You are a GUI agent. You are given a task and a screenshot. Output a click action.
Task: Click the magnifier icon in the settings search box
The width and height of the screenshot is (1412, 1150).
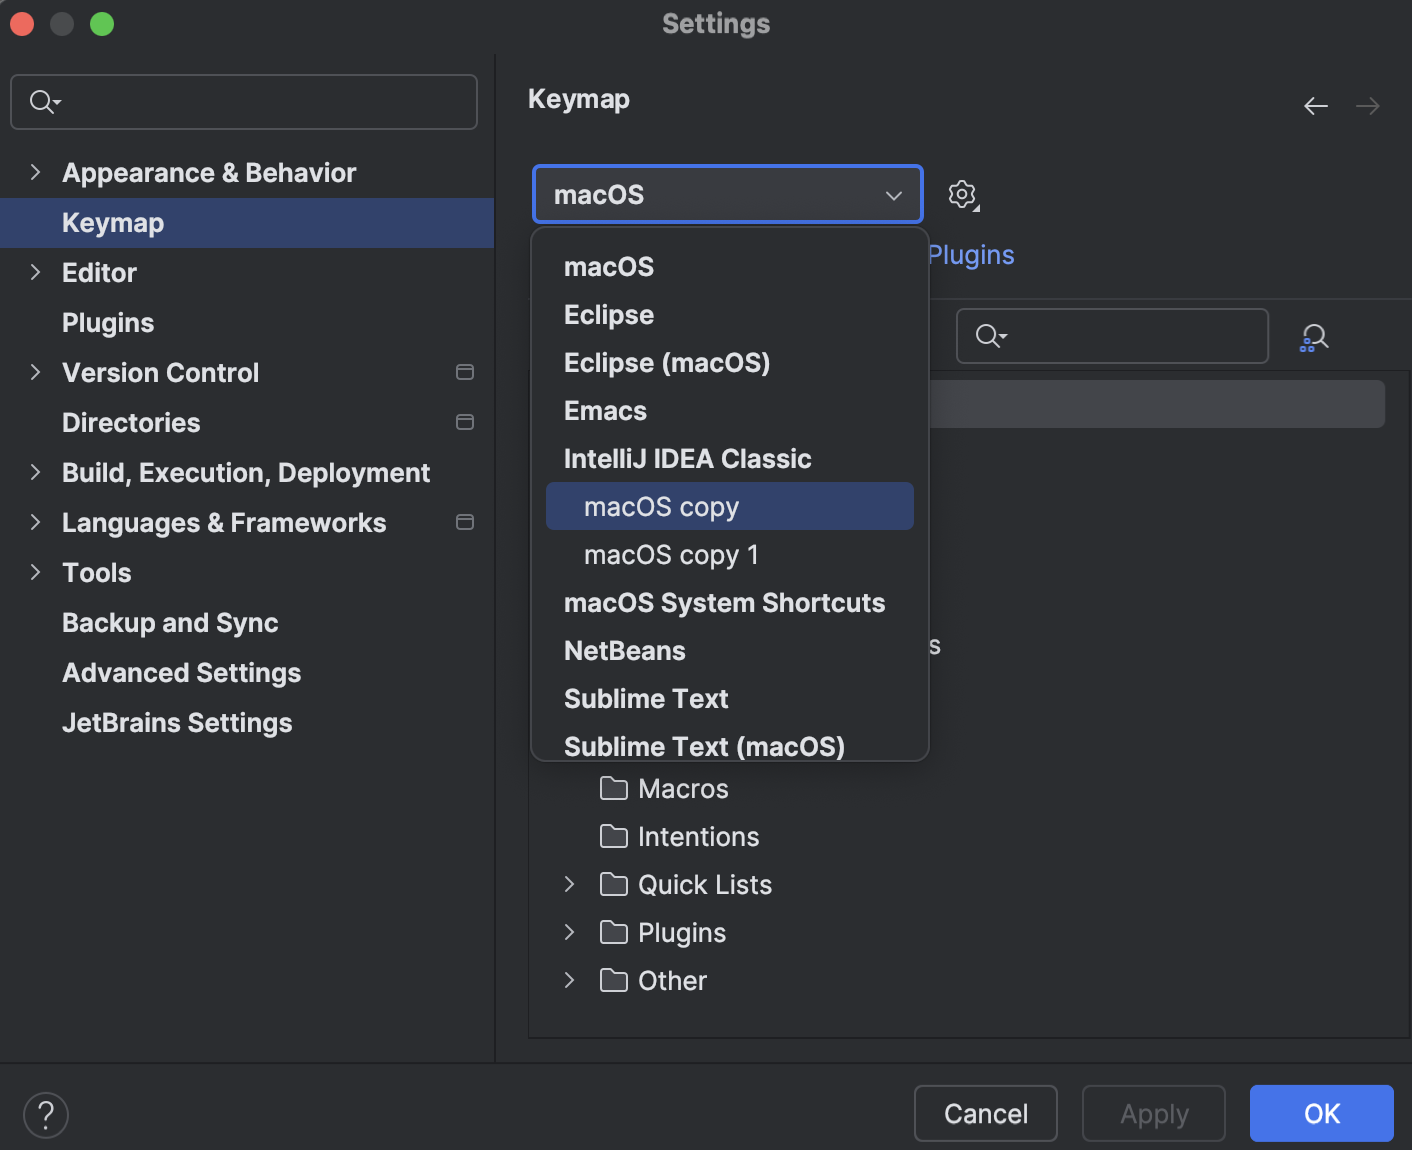pyautogui.click(x=42, y=101)
